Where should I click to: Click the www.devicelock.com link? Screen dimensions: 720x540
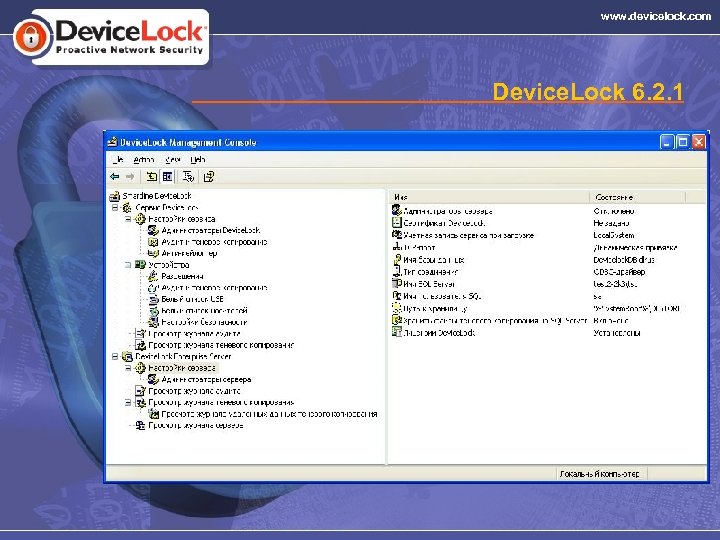pyautogui.click(x=656, y=17)
